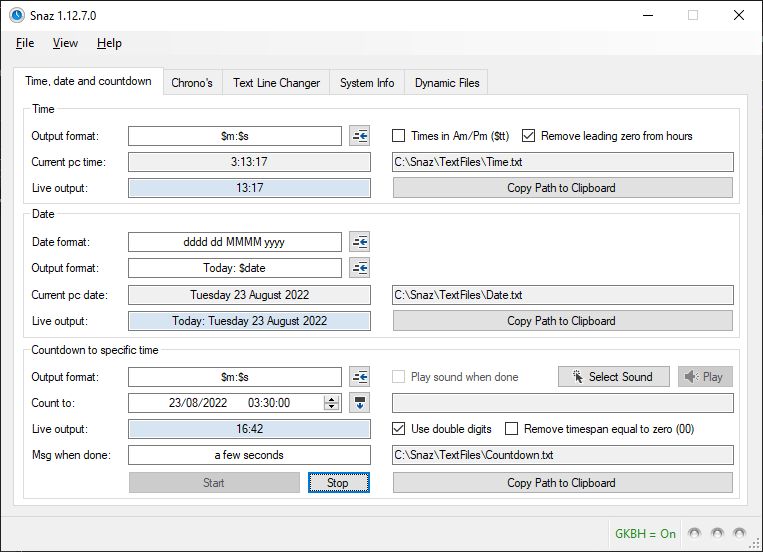Open variable picker for Countdown output format
This screenshot has width=763, height=552.
[360, 377]
